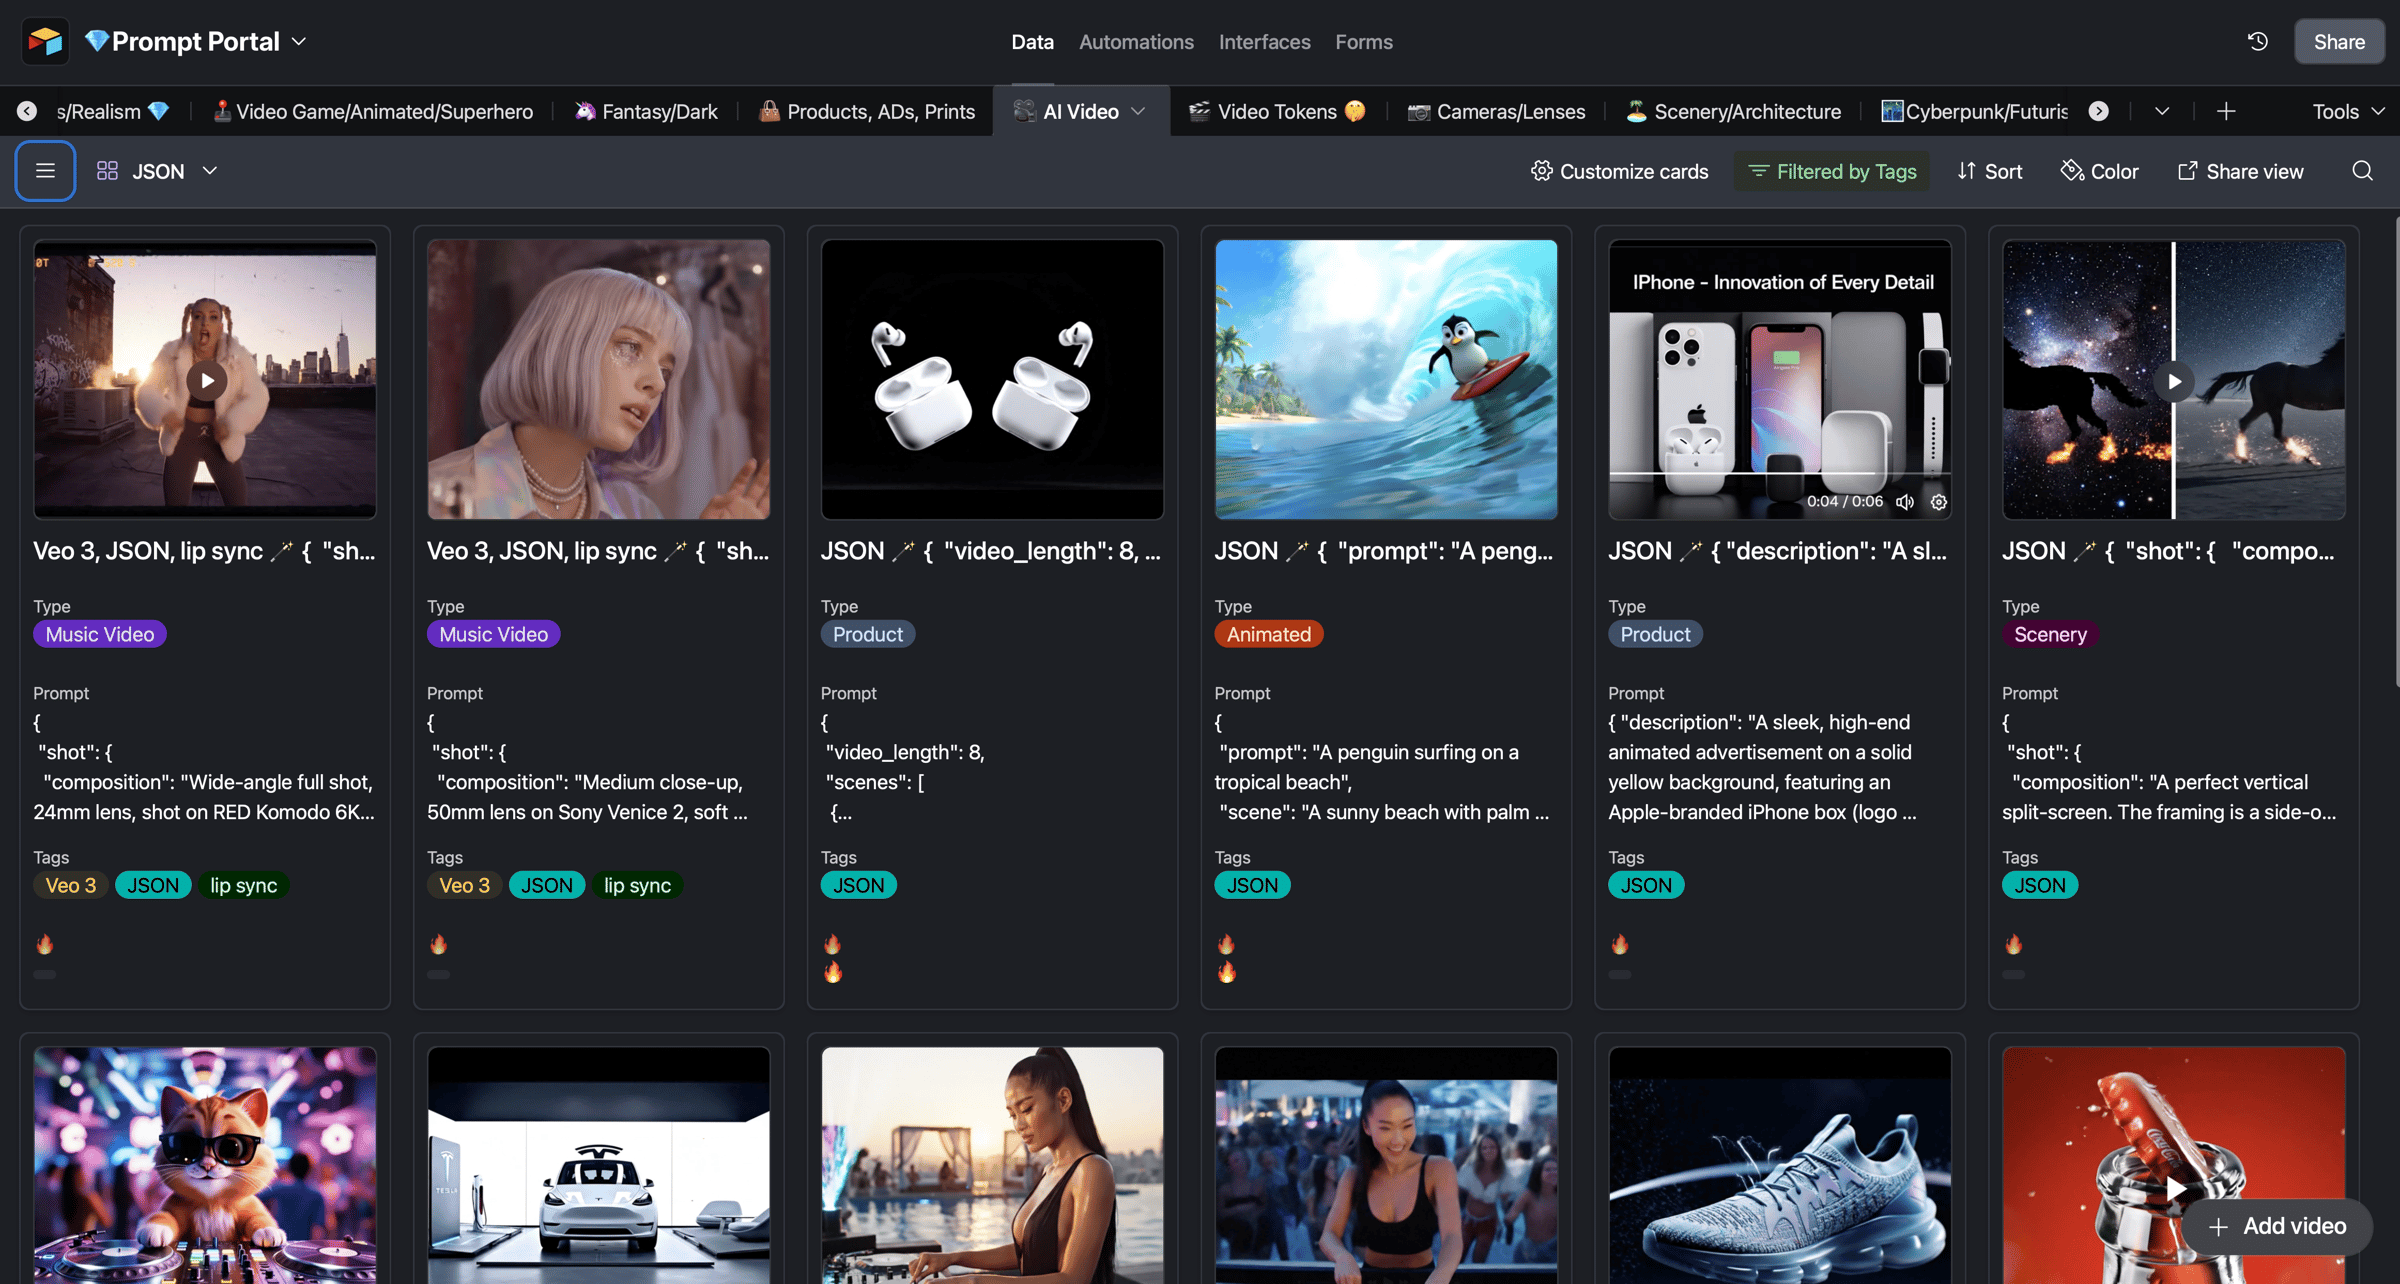Open the Automations tab
This screenshot has width=2400, height=1284.
click(1136, 41)
